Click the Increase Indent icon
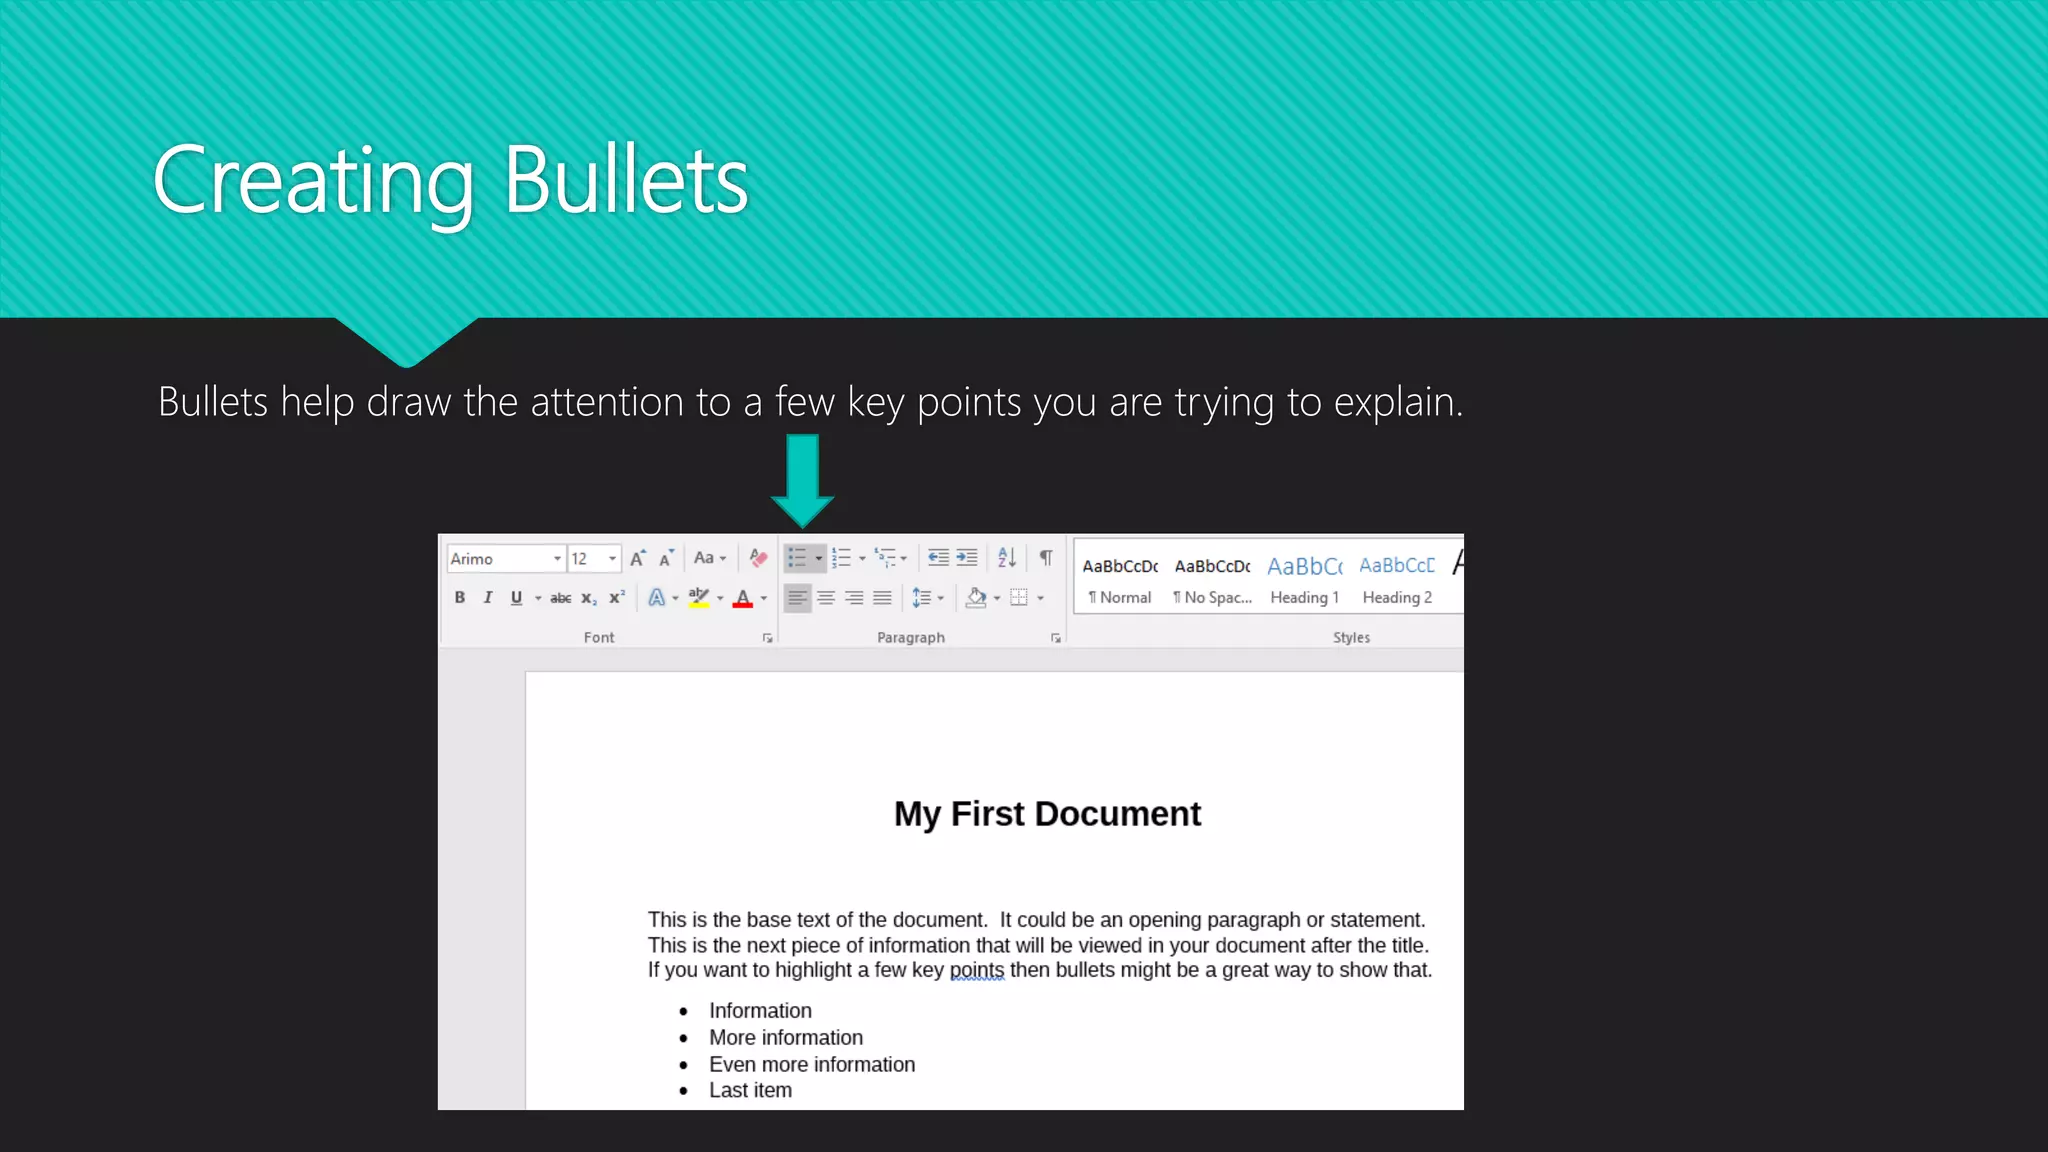Image resolution: width=2048 pixels, height=1152 pixels. coord(967,558)
